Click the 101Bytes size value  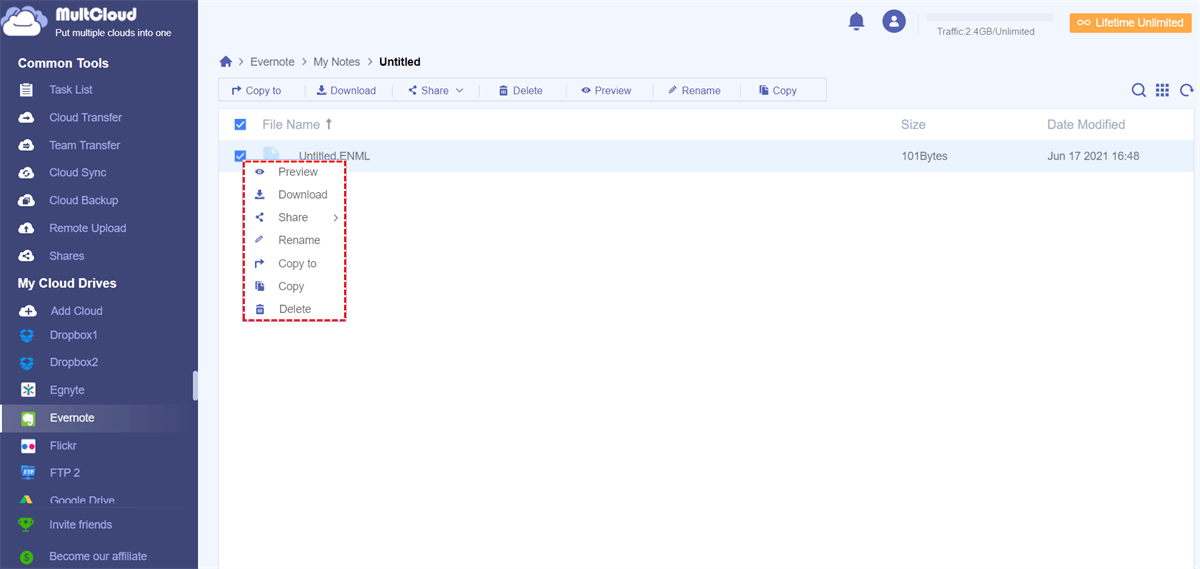coord(924,156)
